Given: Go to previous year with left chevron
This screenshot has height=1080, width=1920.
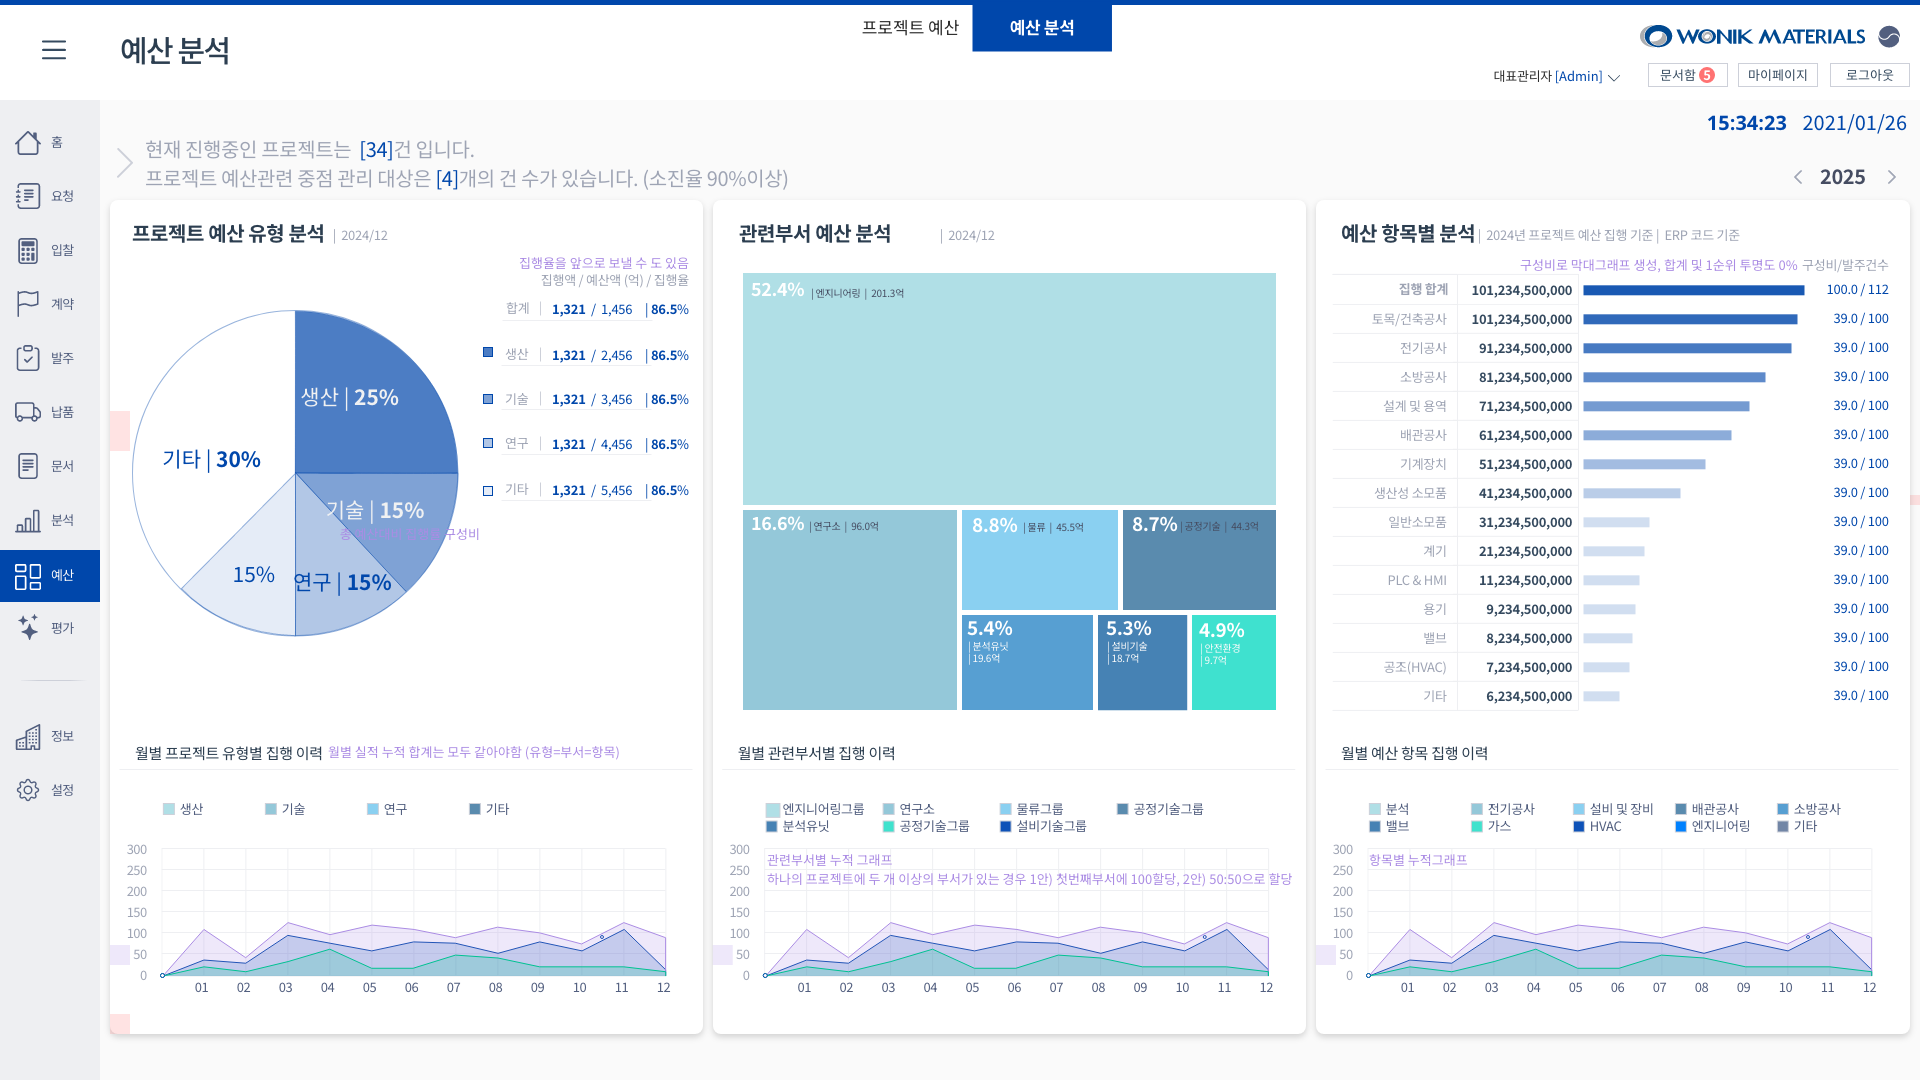Looking at the screenshot, I should pos(1798,177).
